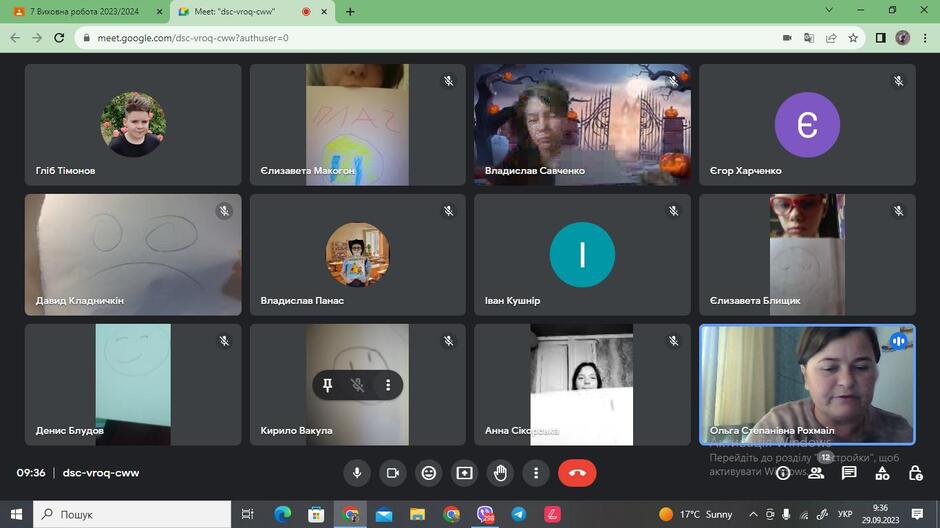The image size is (940, 528).
Task: Open three-dot menu on Кирило Вакула tile
Action: coord(388,385)
